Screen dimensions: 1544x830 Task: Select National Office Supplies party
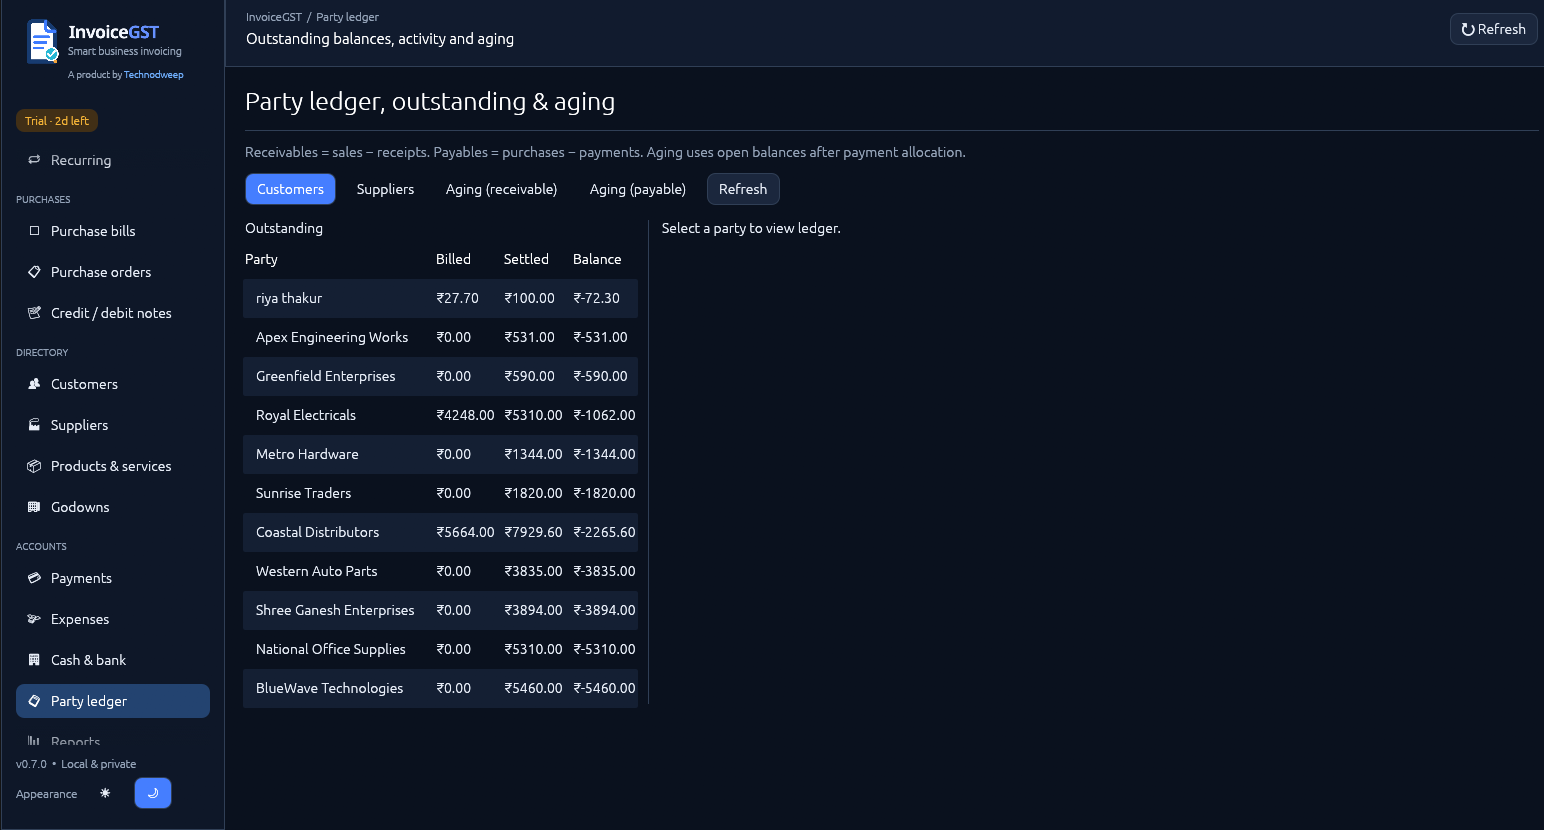coord(440,649)
